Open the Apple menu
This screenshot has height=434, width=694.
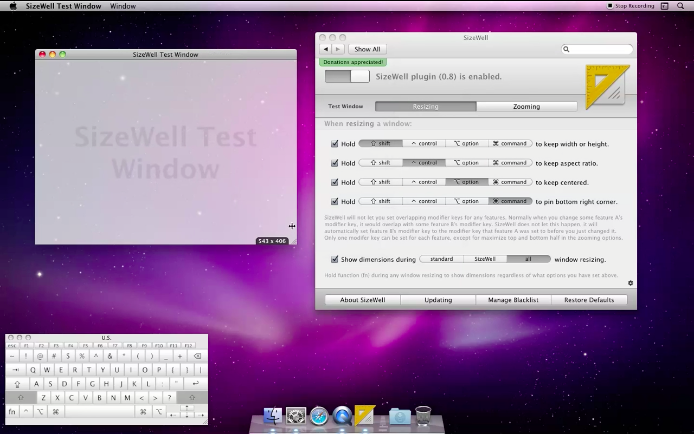pos(13,6)
